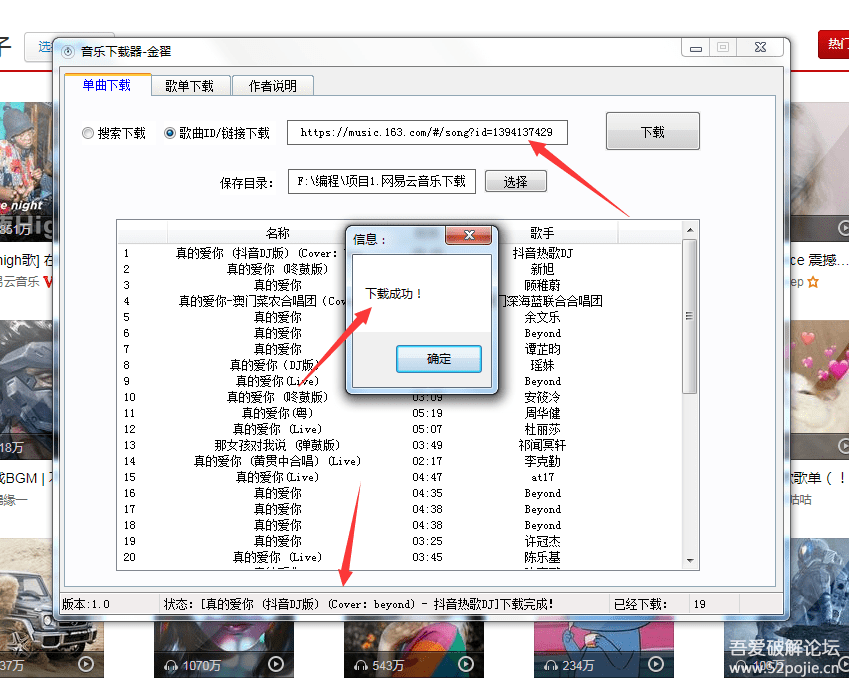Viewport: 849px width, 685px height.
Task: Click 选择 to choose save directory
Action: [x=515, y=181]
